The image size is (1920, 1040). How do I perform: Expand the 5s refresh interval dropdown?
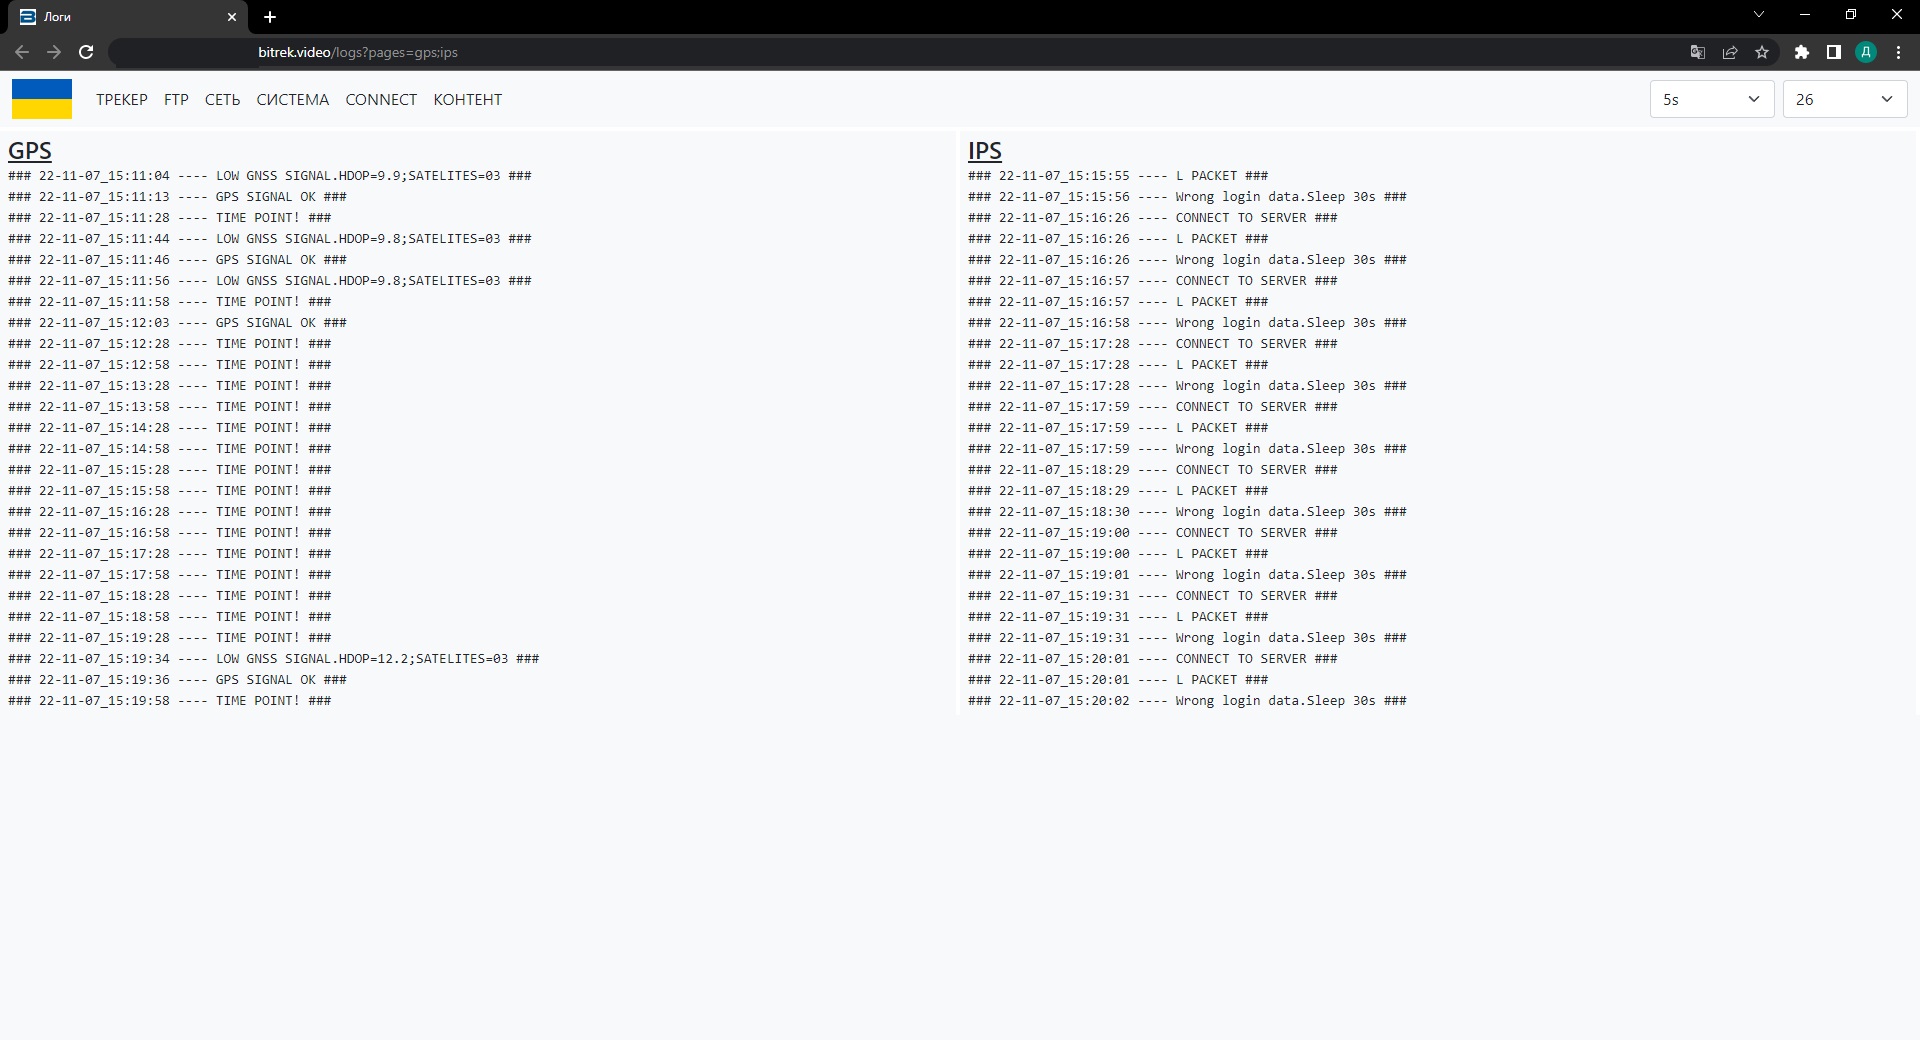click(x=1711, y=99)
